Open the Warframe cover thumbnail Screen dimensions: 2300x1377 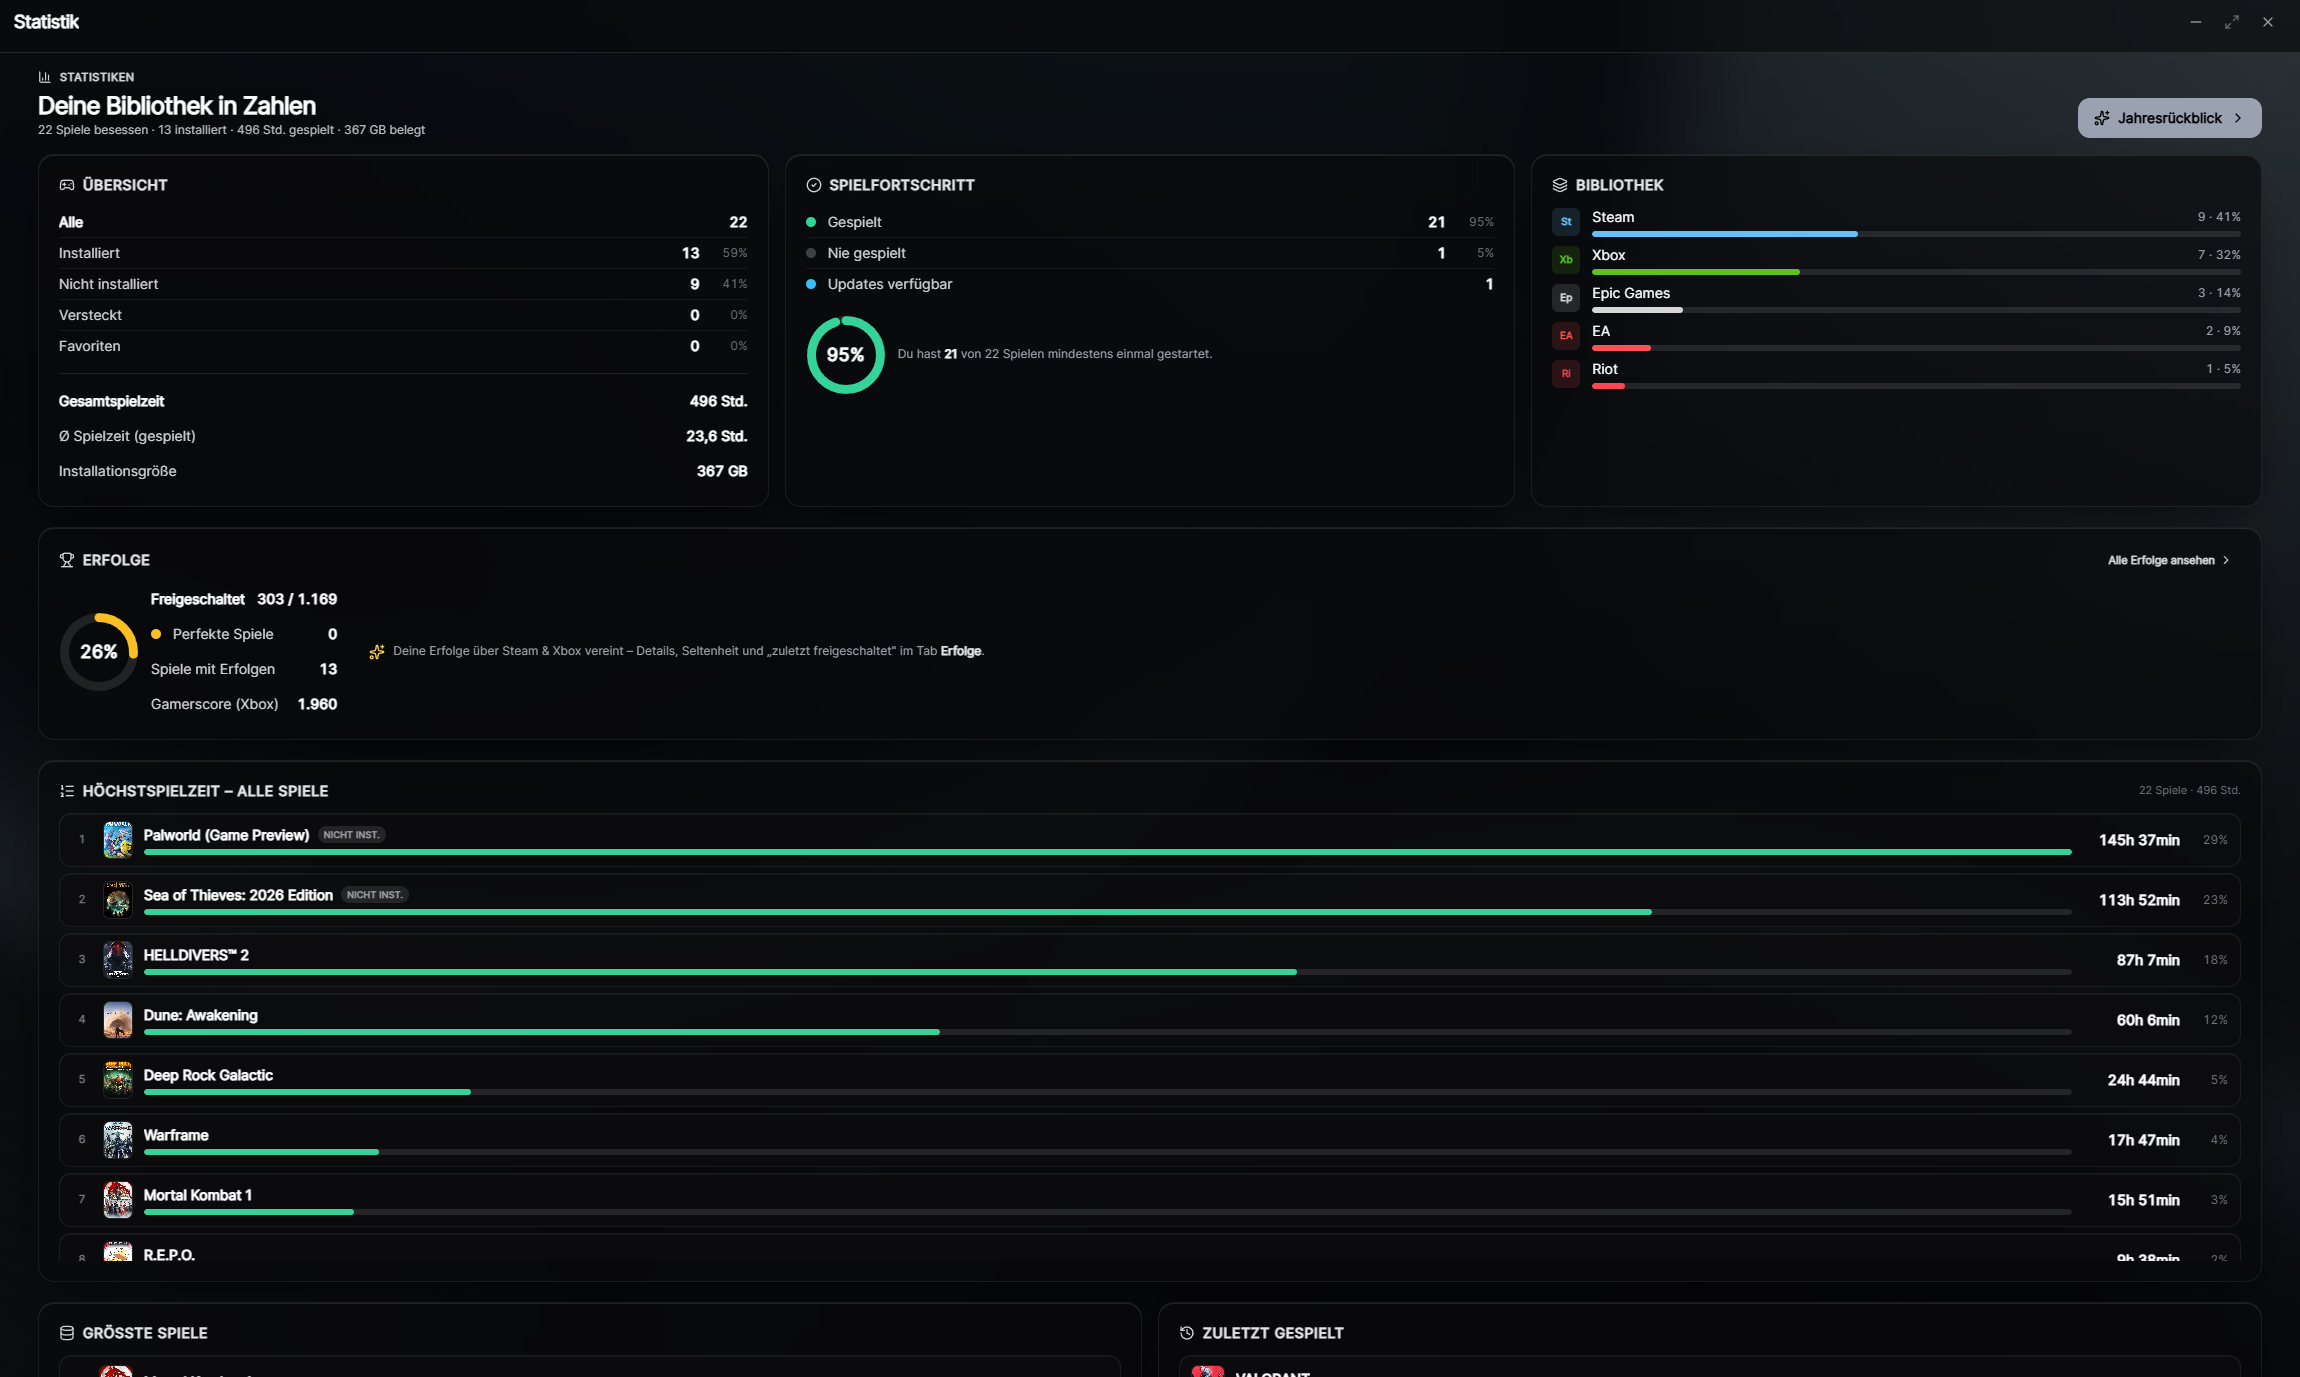point(118,1140)
